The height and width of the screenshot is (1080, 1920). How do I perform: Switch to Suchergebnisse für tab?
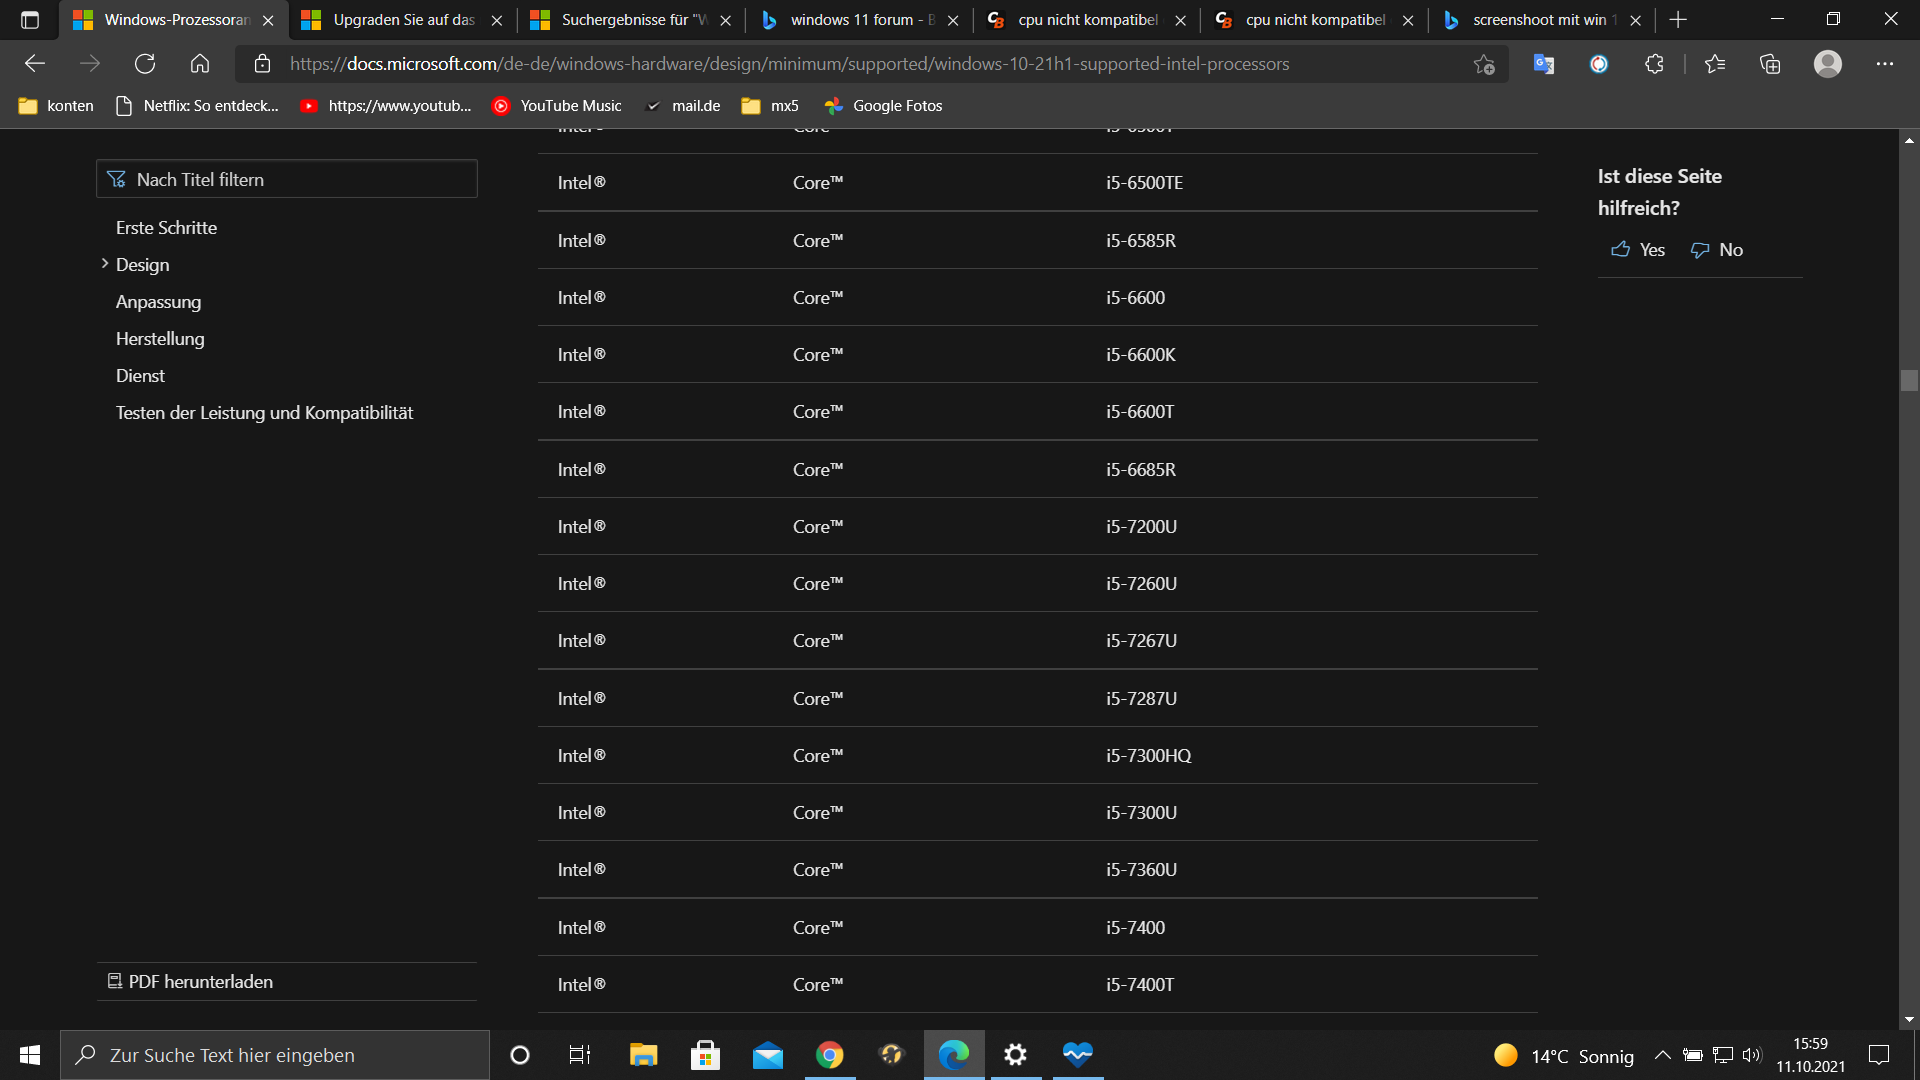(631, 20)
